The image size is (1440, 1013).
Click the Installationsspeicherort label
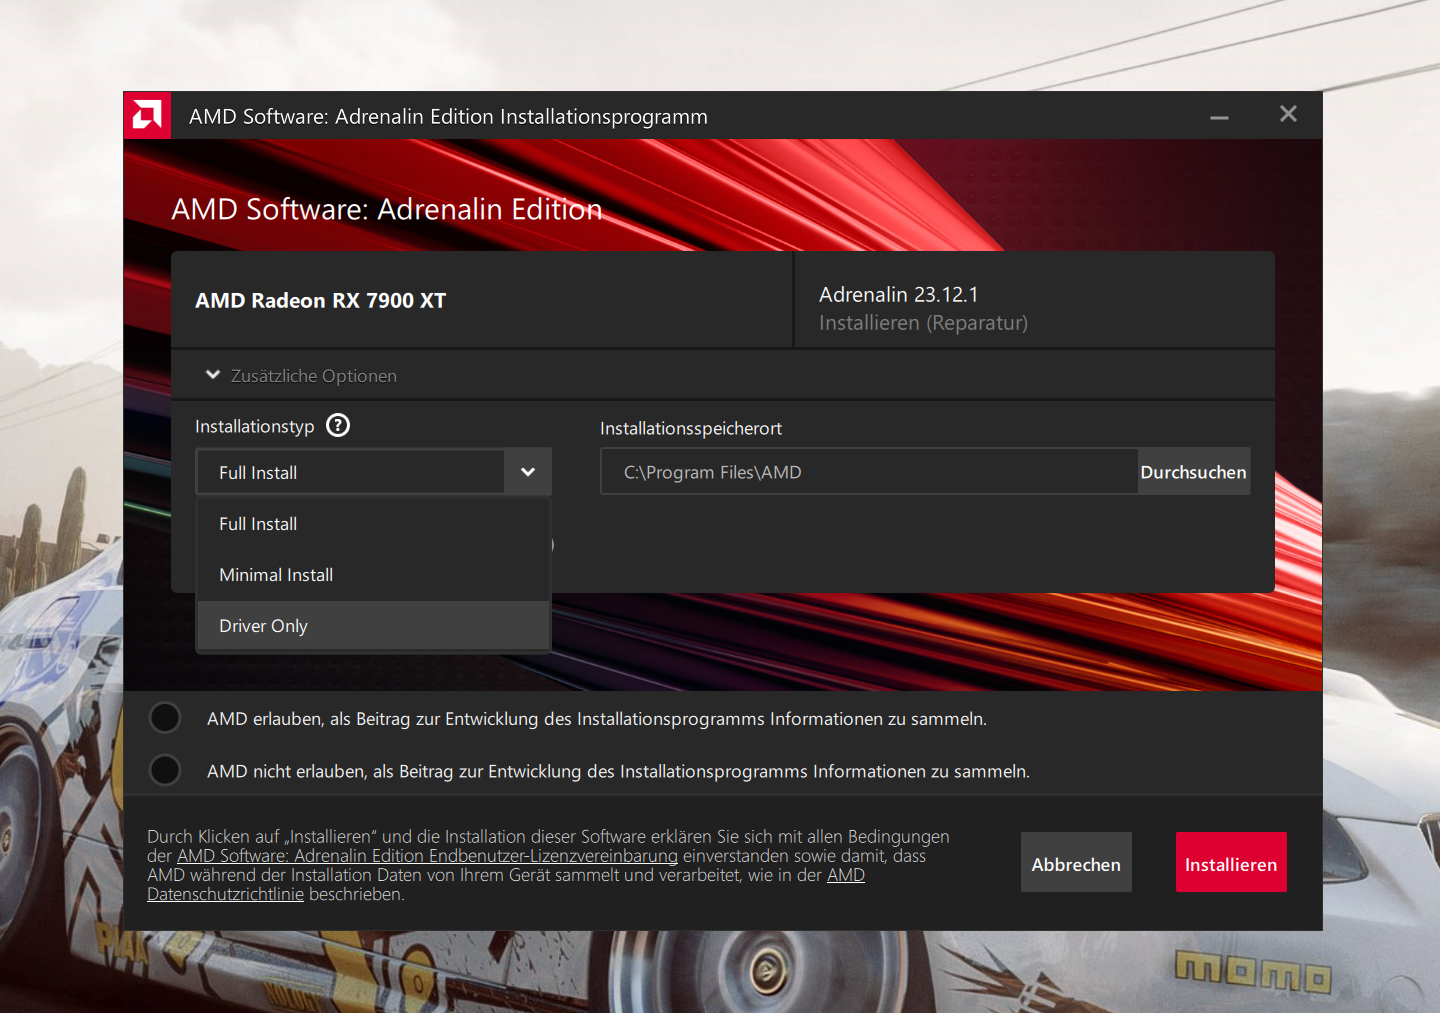pos(691,428)
